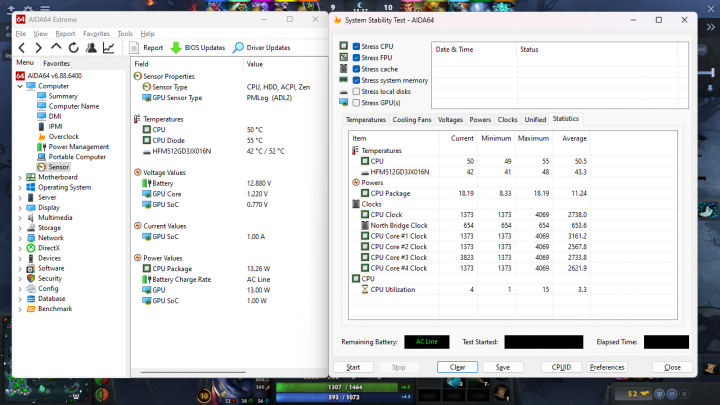Click the horizontal scrollbar in sensor panel
The height and width of the screenshot is (405, 720).
point(193,372)
